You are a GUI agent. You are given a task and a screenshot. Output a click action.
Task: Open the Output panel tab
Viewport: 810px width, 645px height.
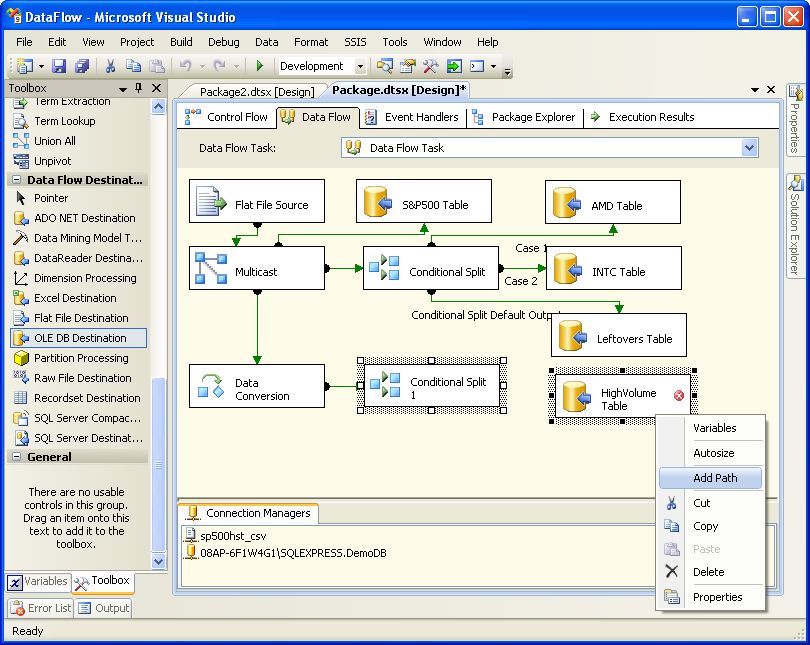(103, 608)
